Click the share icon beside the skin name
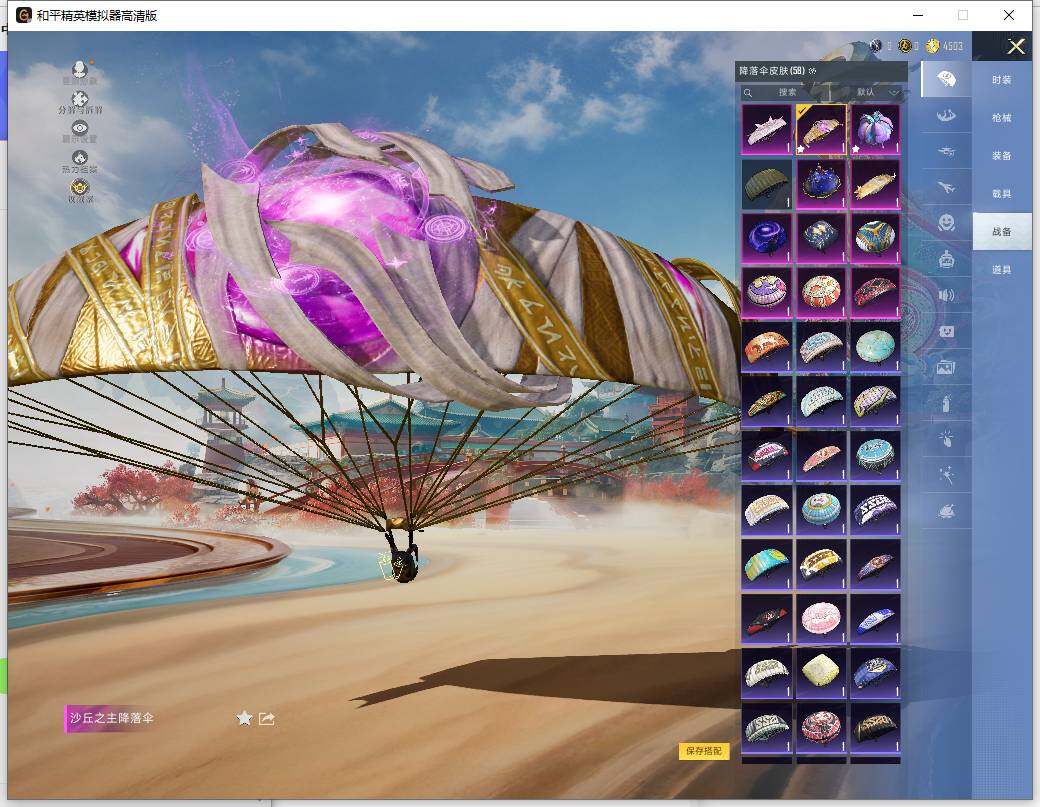The image size is (1040, 807). tap(267, 718)
